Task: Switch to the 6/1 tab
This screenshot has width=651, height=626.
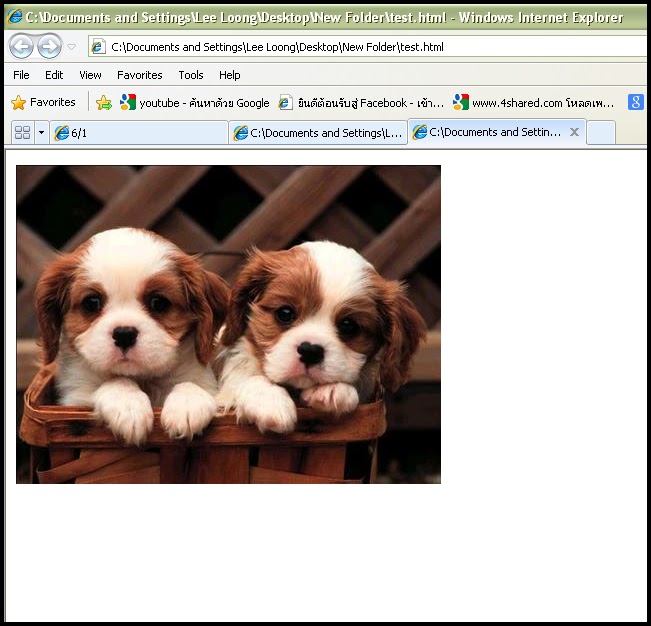Action: [x=139, y=133]
